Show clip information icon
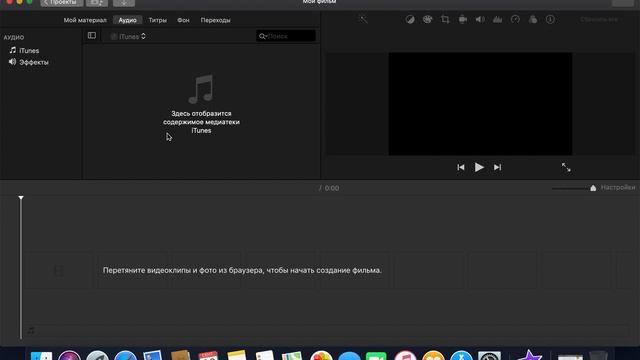The width and height of the screenshot is (640, 360). coord(550,19)
